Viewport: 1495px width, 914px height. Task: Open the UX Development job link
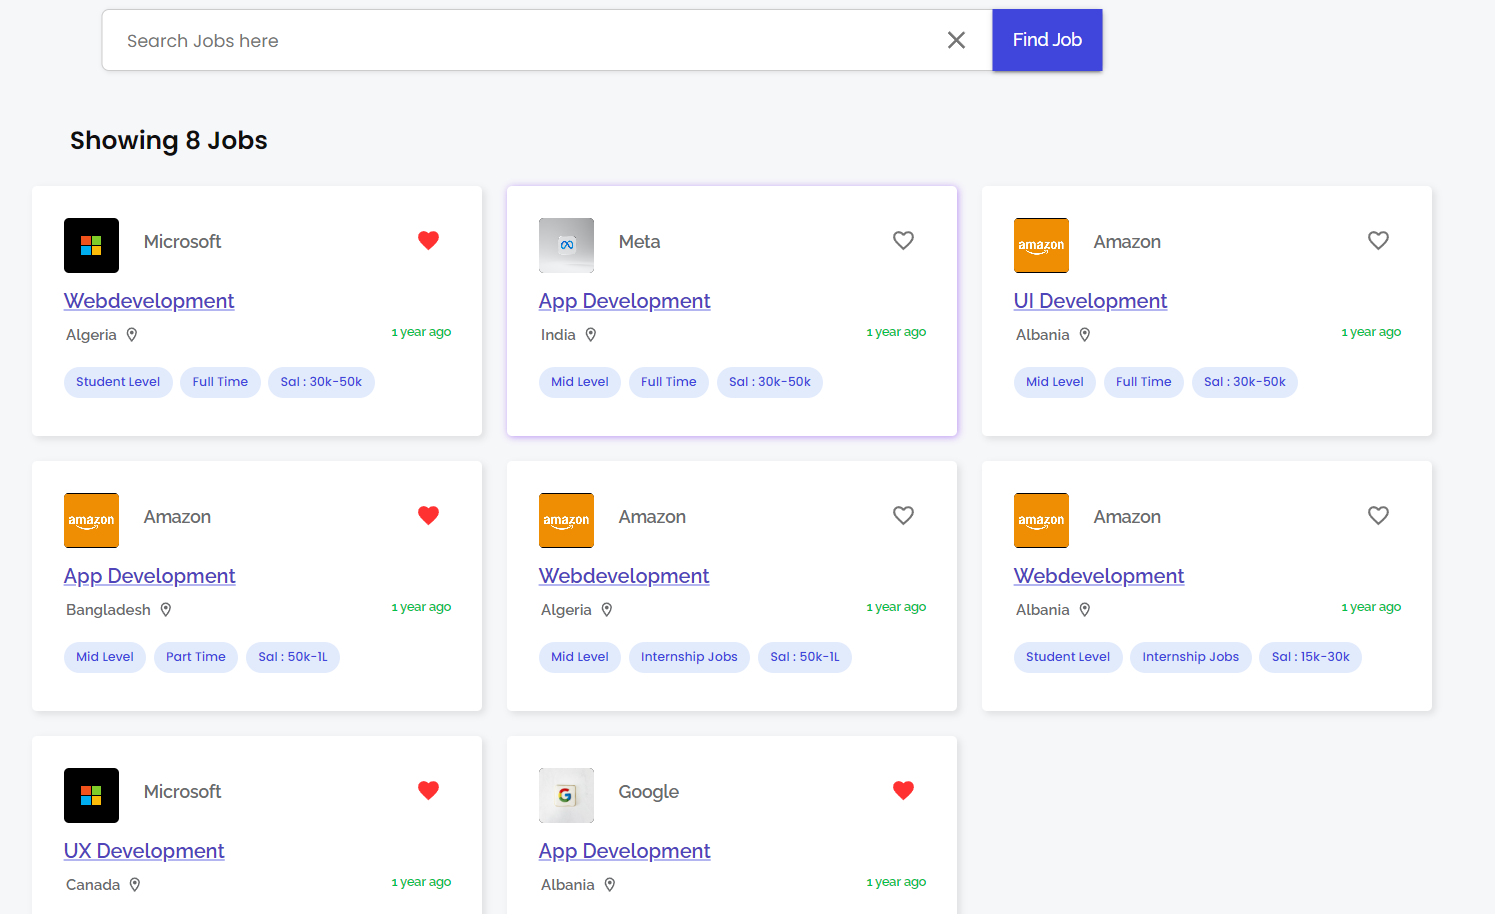click(144, 851)
